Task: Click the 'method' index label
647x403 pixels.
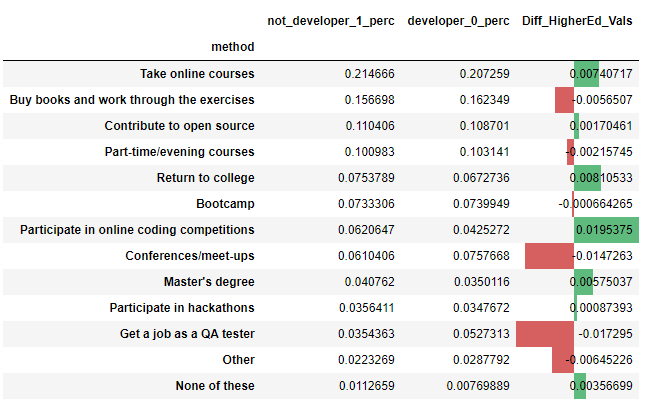Action: click(x=233, y=47)
